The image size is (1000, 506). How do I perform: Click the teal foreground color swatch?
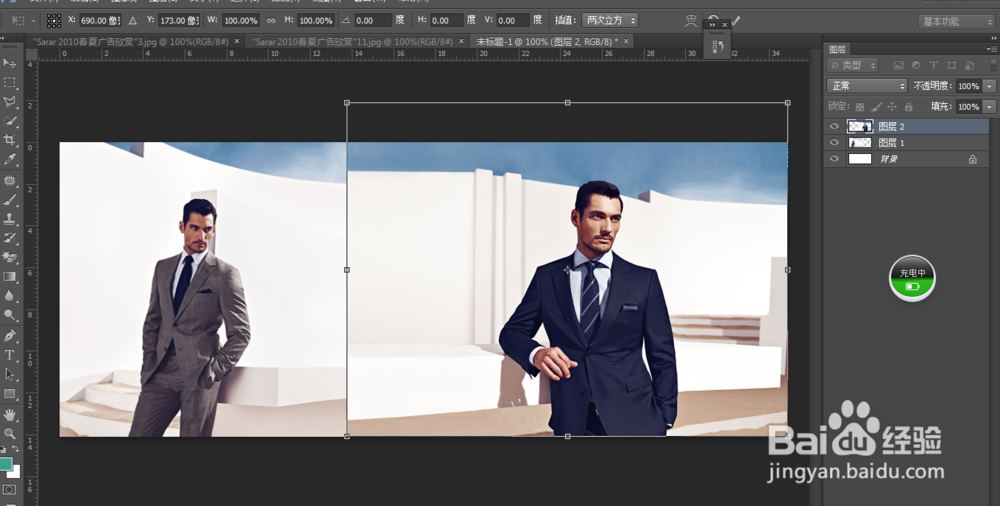pyautogui.click(x=7, y=464)
